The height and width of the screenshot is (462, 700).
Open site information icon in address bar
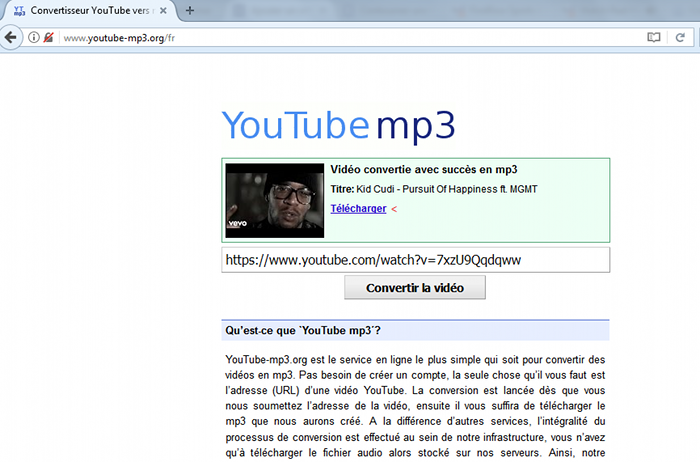[x=33, y=37]
